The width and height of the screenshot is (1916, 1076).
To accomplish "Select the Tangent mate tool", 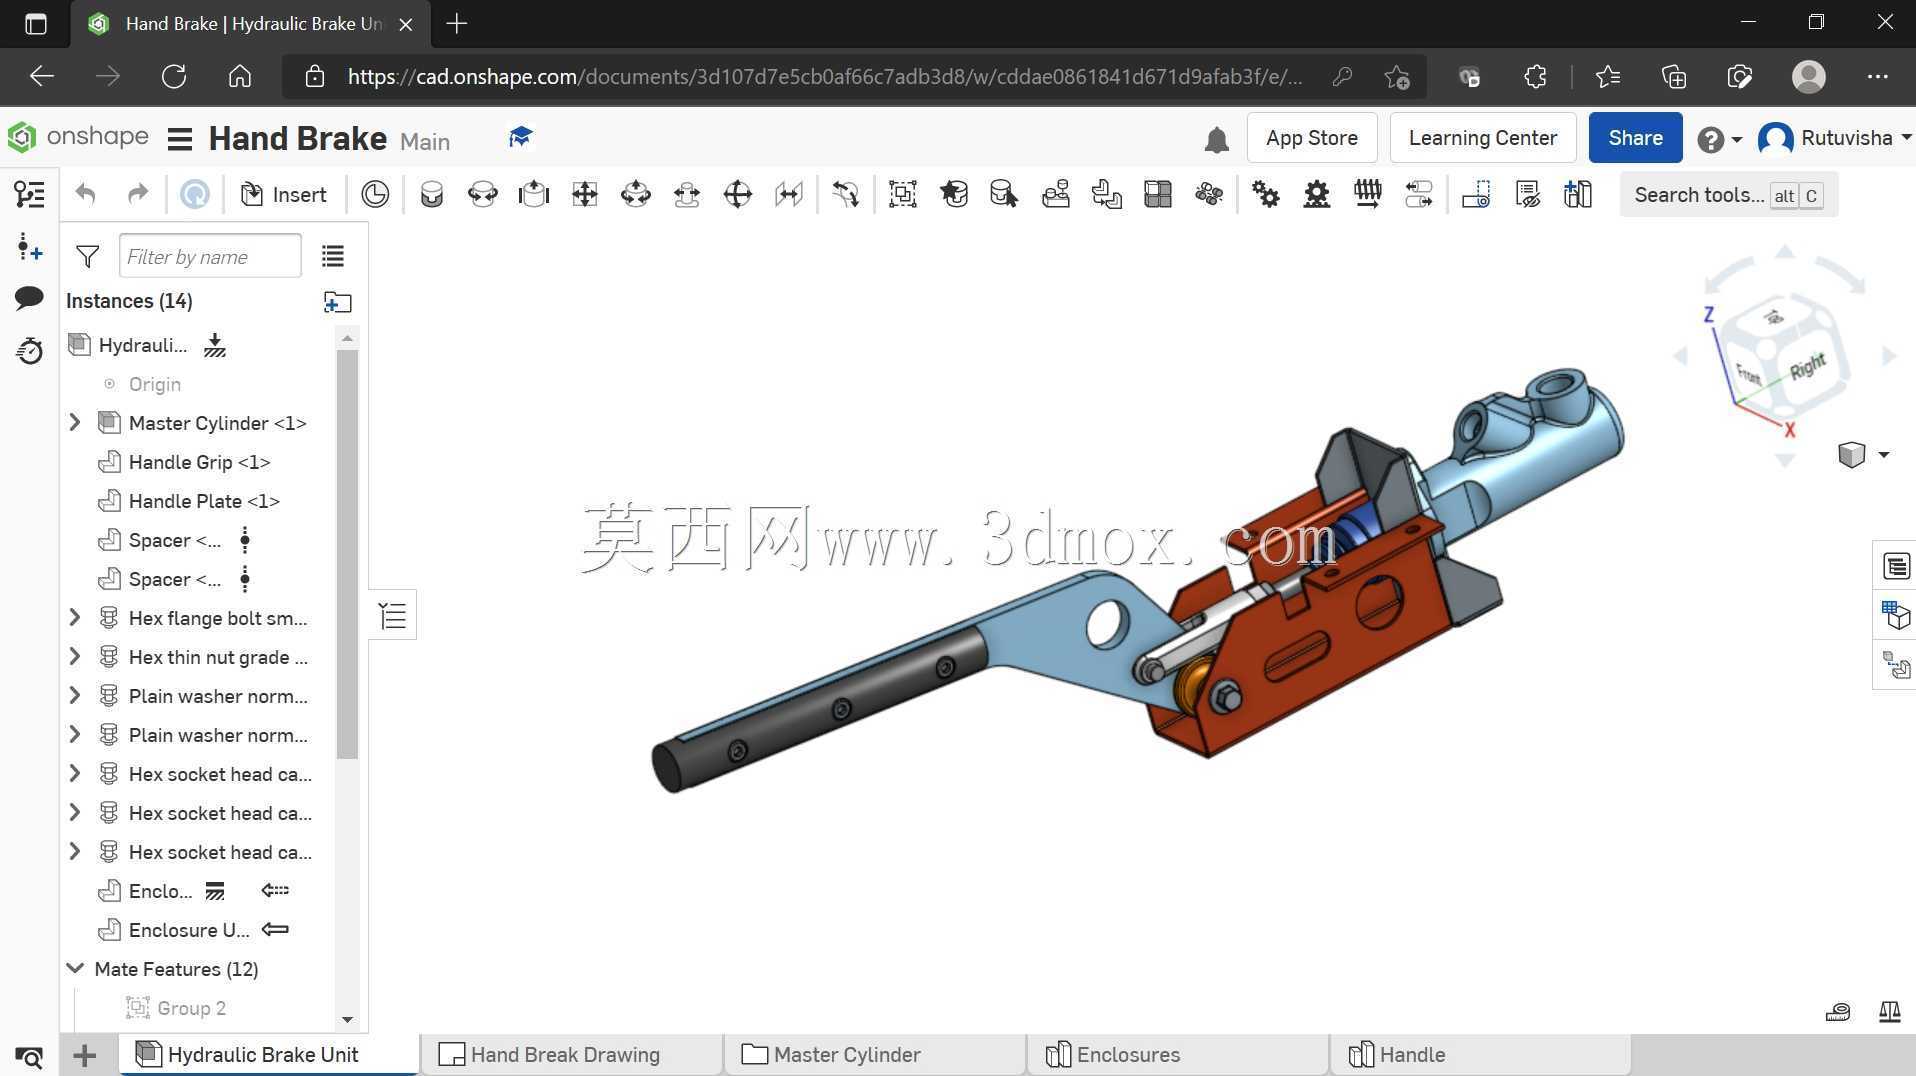I will [x=846, y=194].
